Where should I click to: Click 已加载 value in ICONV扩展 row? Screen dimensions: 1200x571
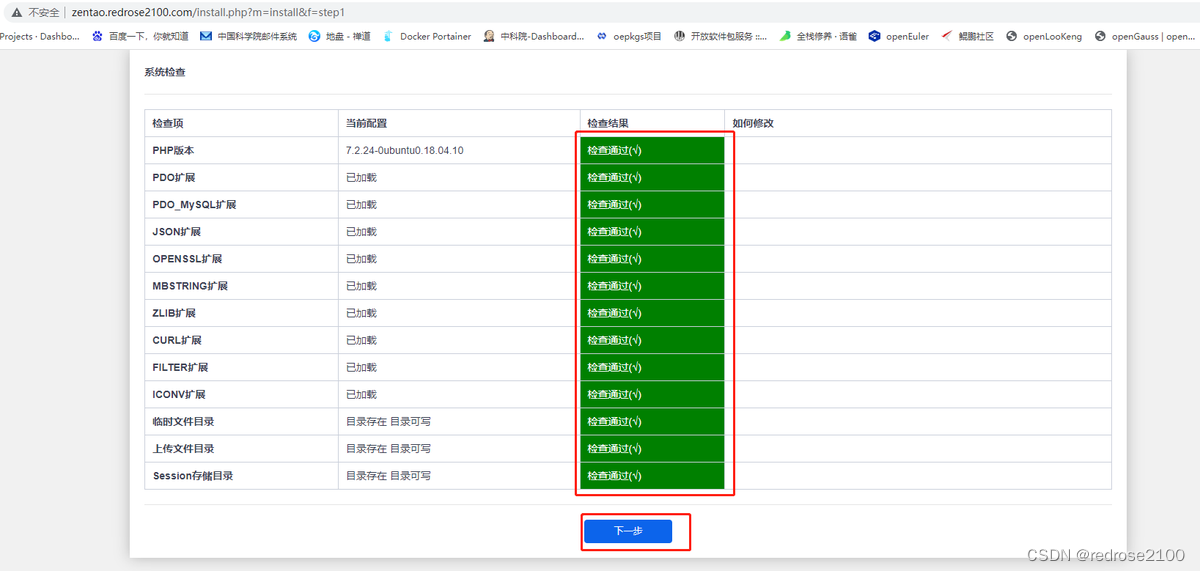[x=361, y=394]
